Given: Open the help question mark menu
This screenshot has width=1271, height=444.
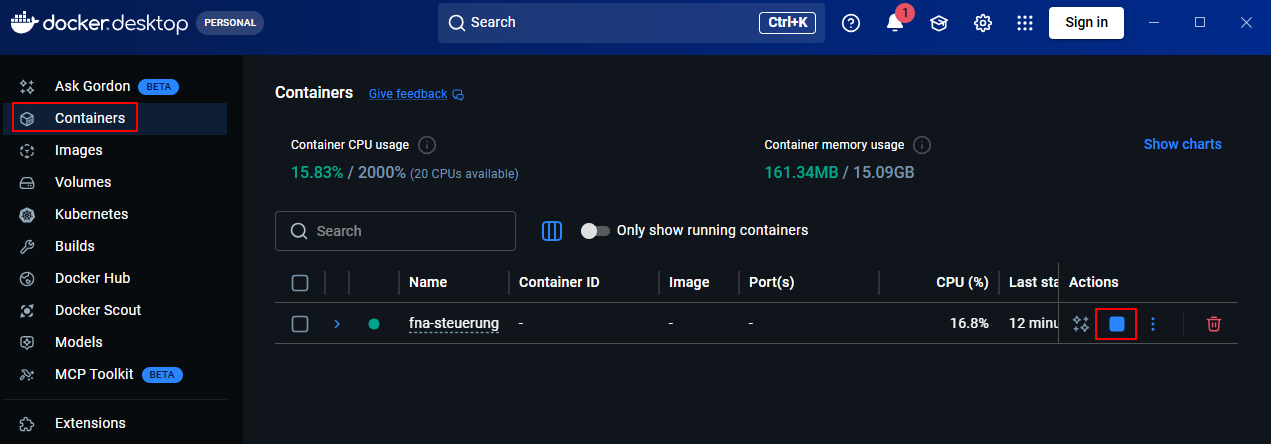Looking at the screenshot, I should pyautogui.click(x=851, y=23).
